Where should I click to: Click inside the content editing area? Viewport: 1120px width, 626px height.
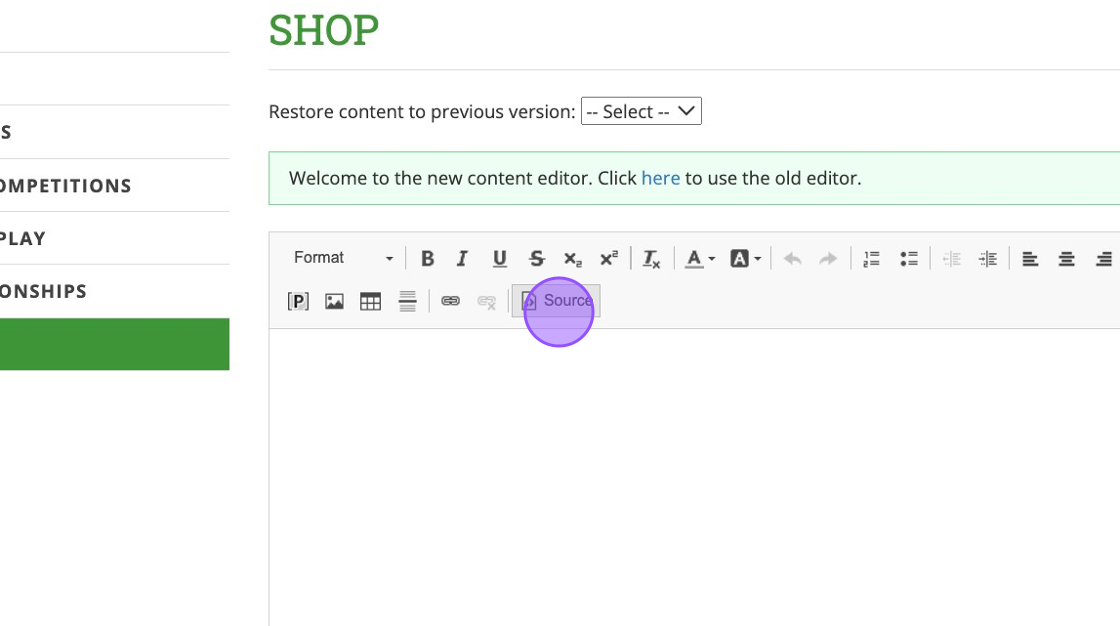[694, 477]
